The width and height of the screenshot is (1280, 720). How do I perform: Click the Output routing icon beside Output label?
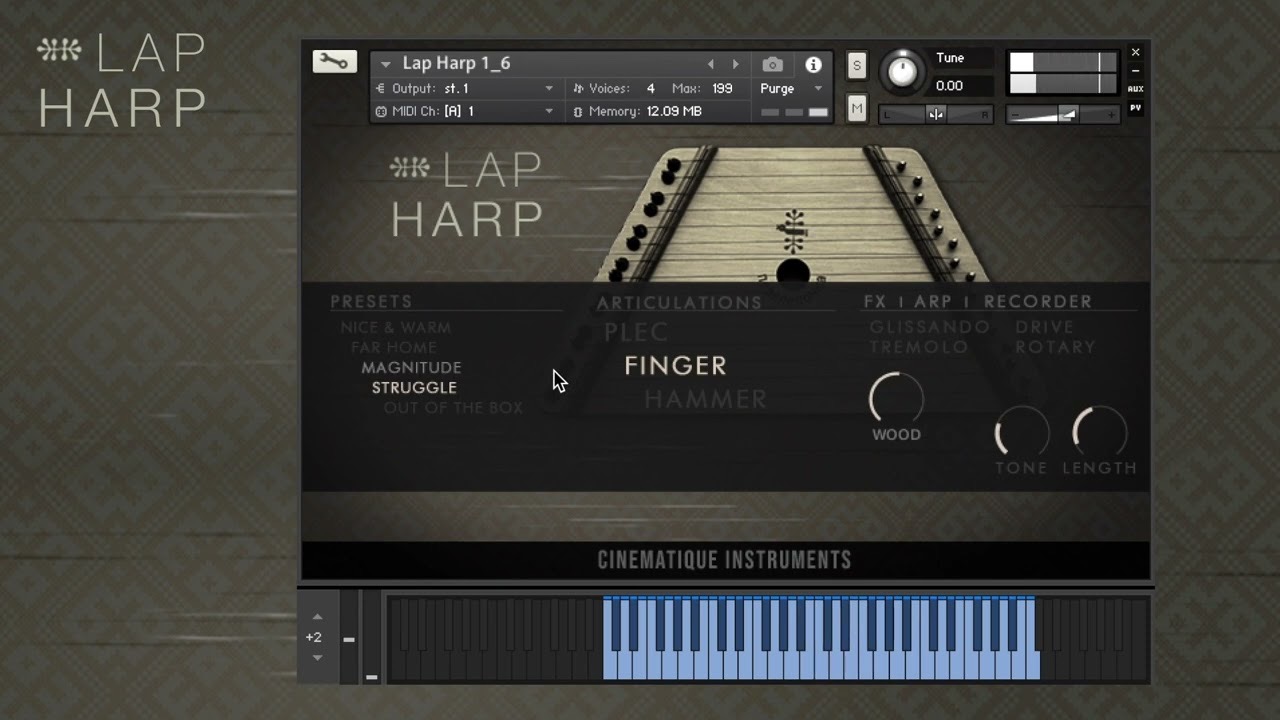click(x=381, y=88)
